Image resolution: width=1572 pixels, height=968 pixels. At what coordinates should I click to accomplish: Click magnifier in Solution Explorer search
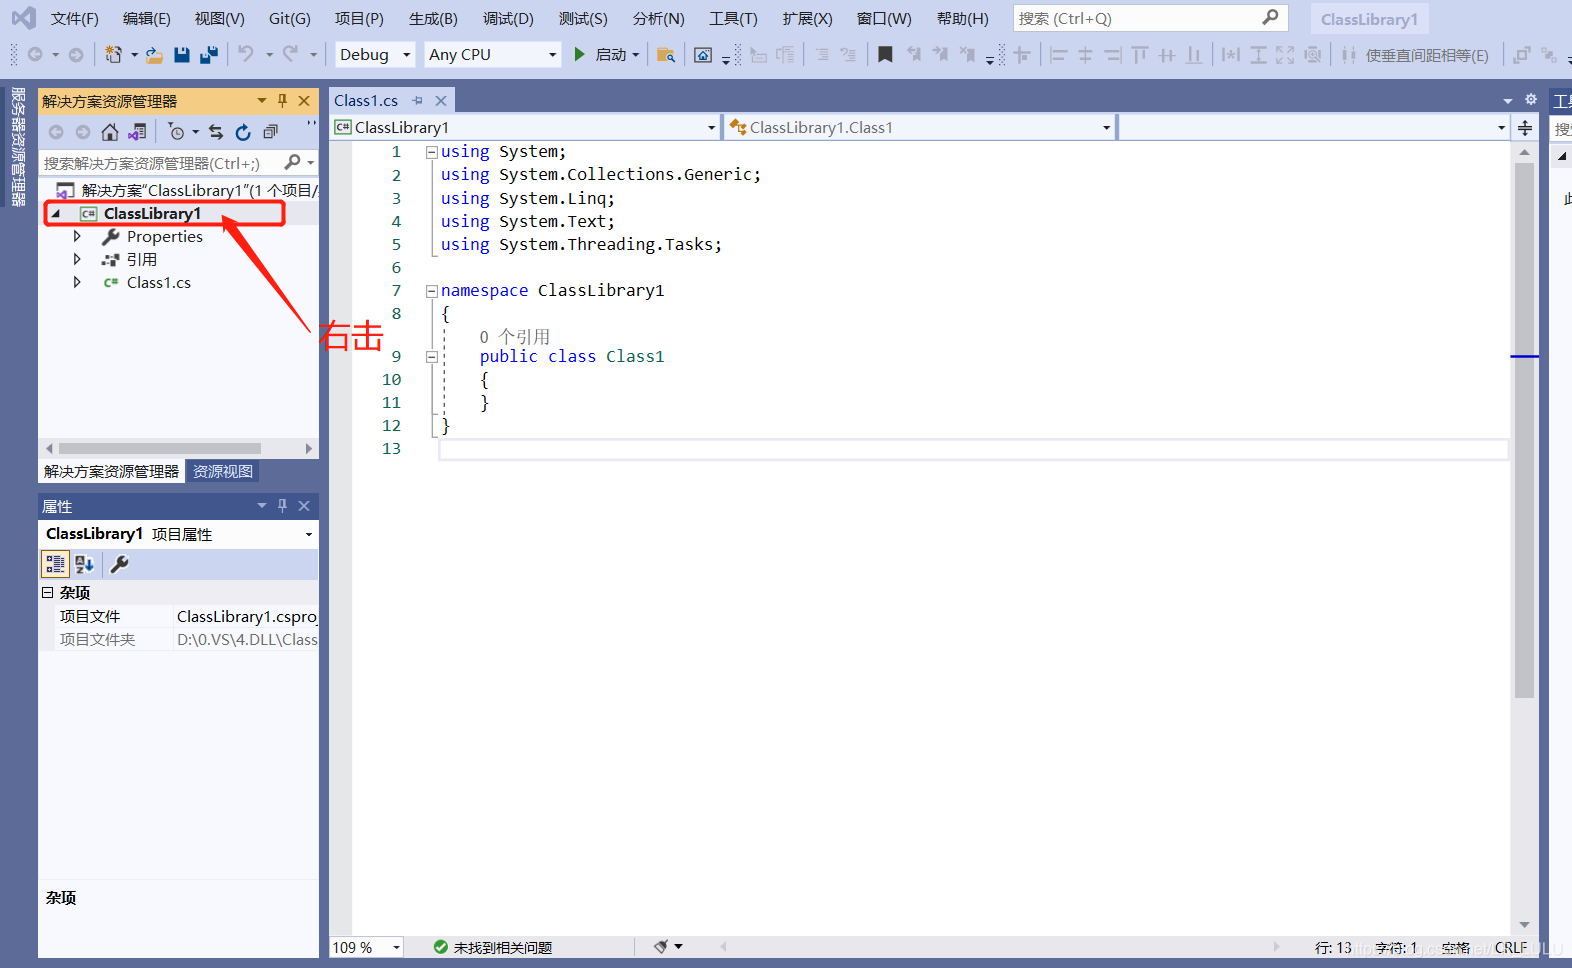click(292, 162)
